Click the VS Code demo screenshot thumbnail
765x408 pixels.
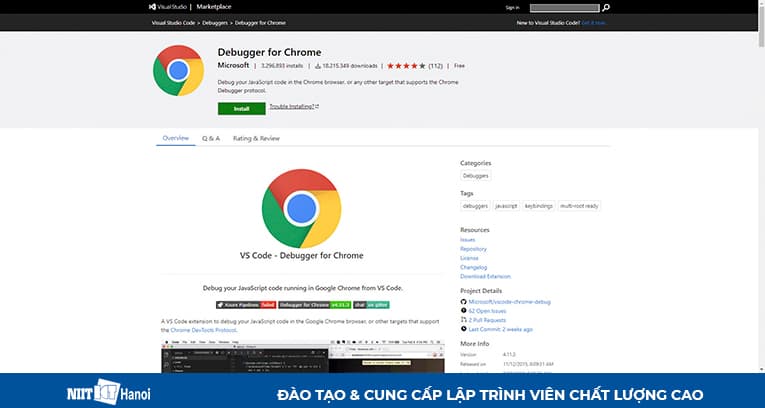[x=302, y=357]
